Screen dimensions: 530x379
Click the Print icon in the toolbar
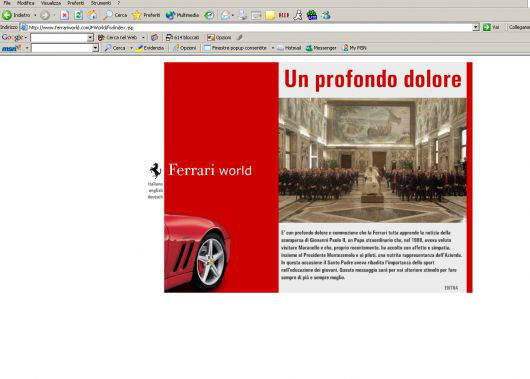click(x=243, y=15)
